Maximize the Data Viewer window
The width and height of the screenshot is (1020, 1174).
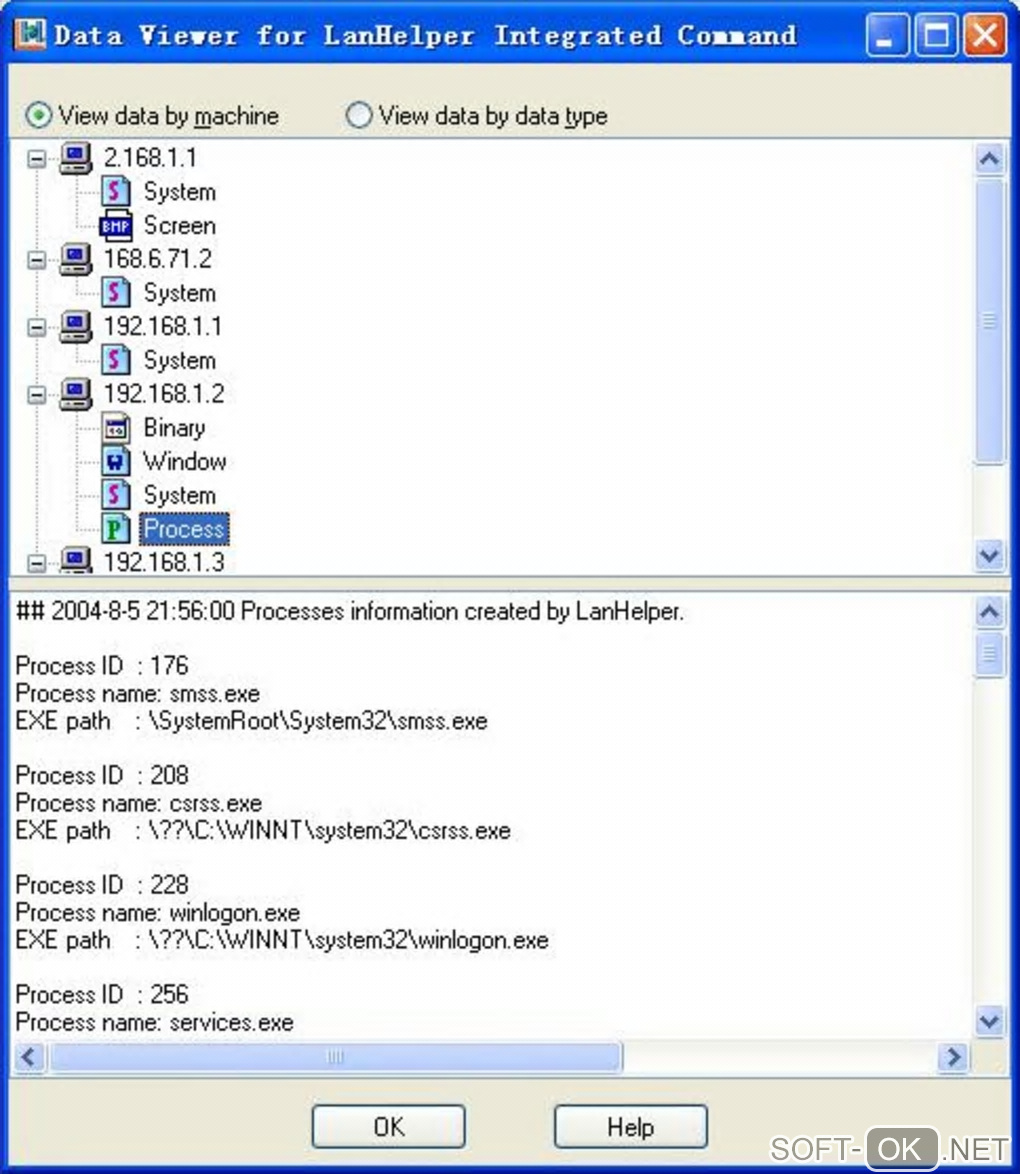pos(936,34)
